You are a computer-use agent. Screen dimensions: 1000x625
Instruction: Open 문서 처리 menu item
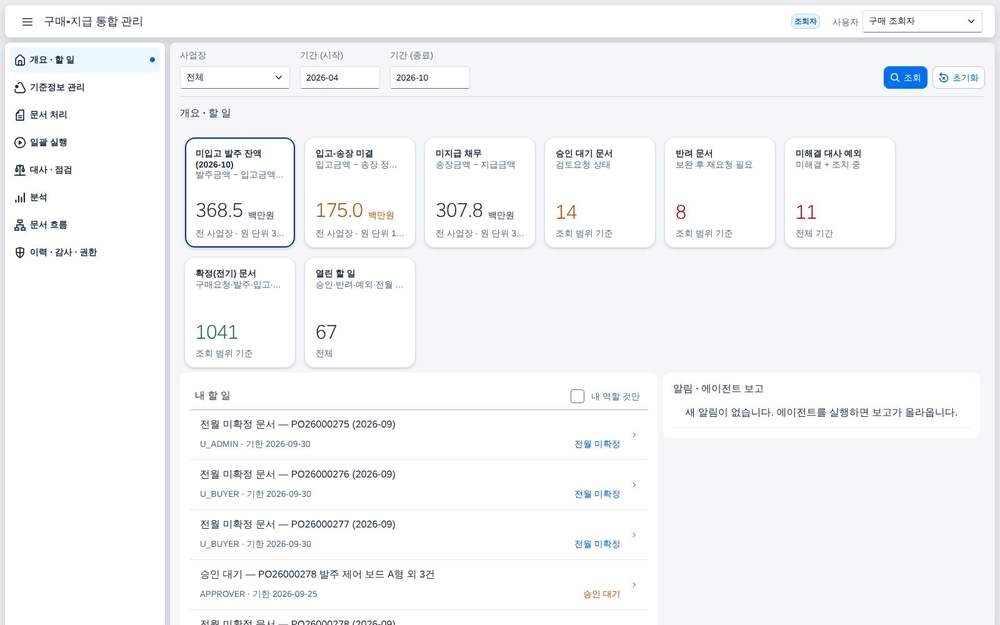click(x=85, y=115)
